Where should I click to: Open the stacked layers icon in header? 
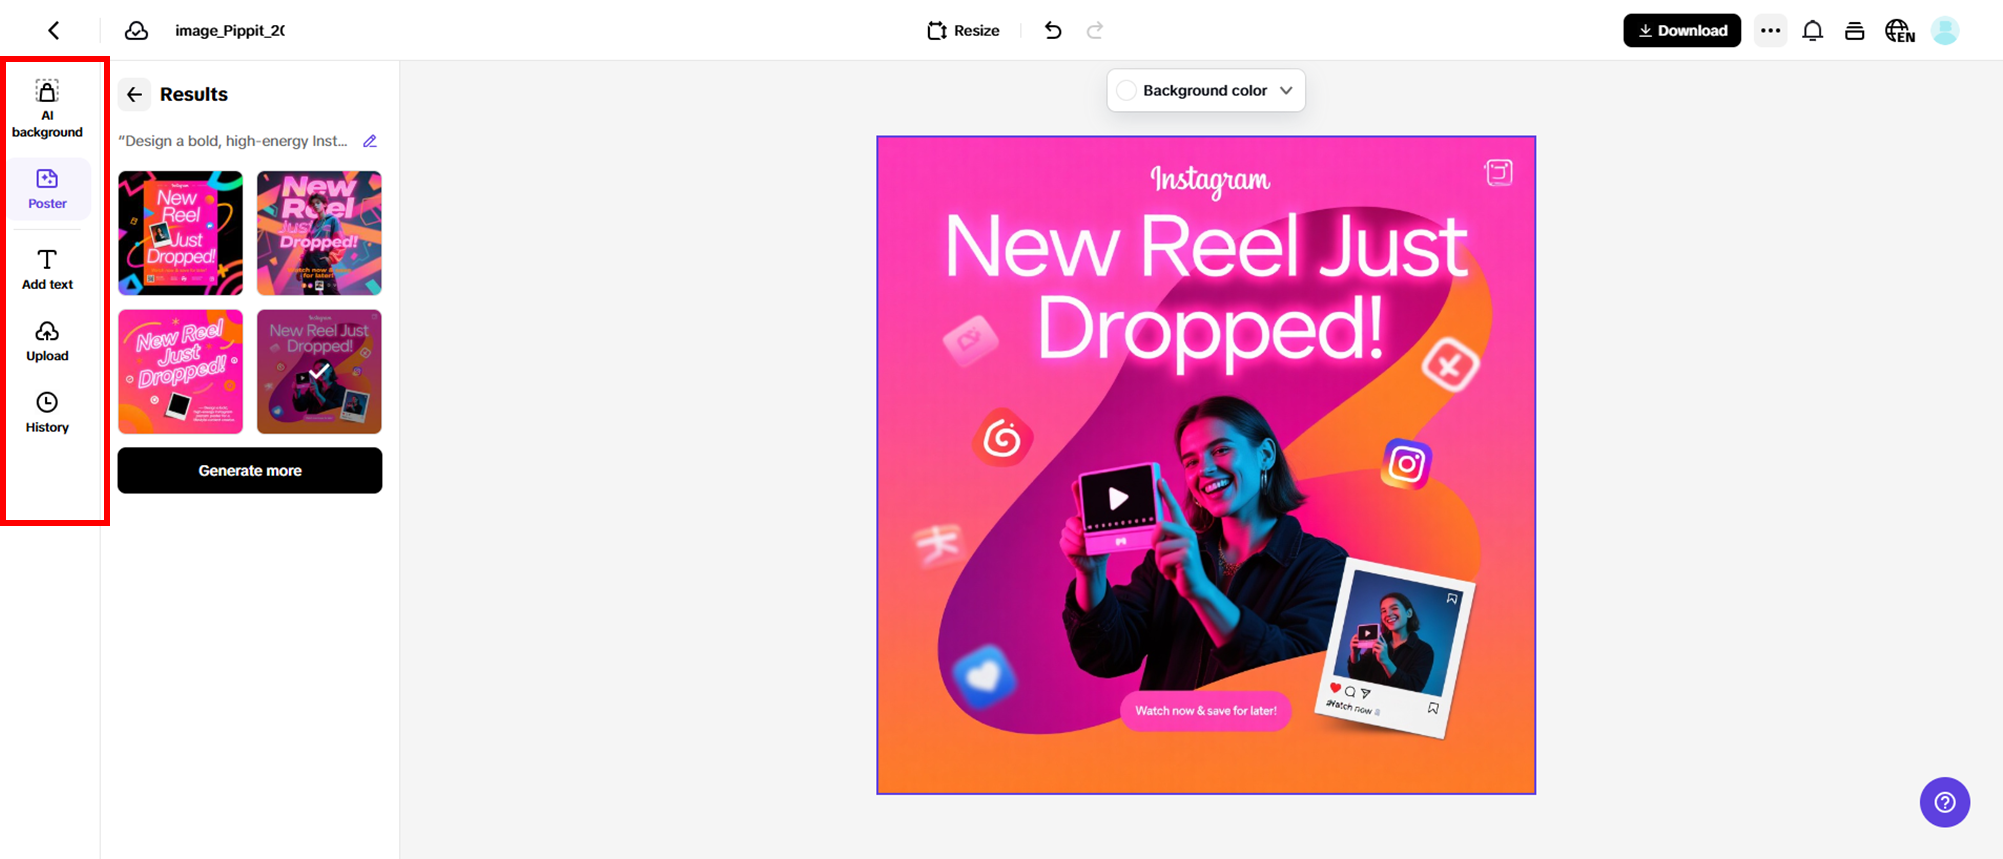tap(1855, 31)
